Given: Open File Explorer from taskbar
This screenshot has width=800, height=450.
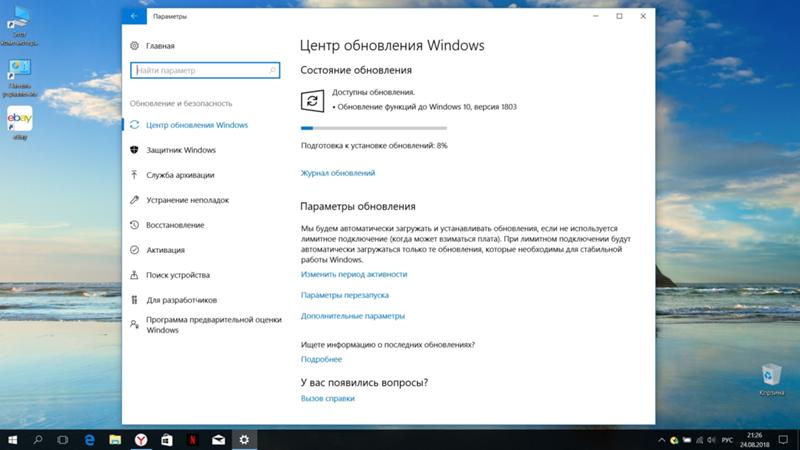Looking at the screenshot, I should point(115,440).
